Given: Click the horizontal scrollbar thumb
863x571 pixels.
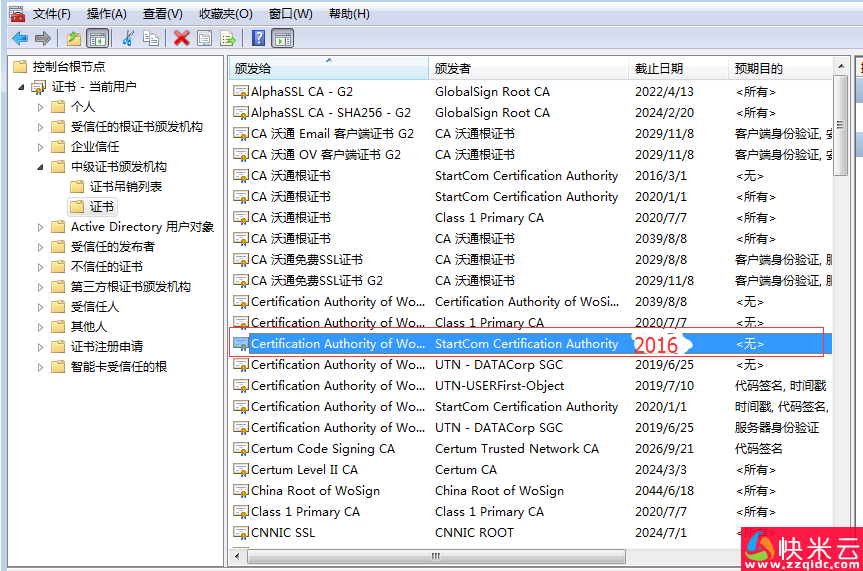Looking at the screenshot, I should (x=436, y=556).
